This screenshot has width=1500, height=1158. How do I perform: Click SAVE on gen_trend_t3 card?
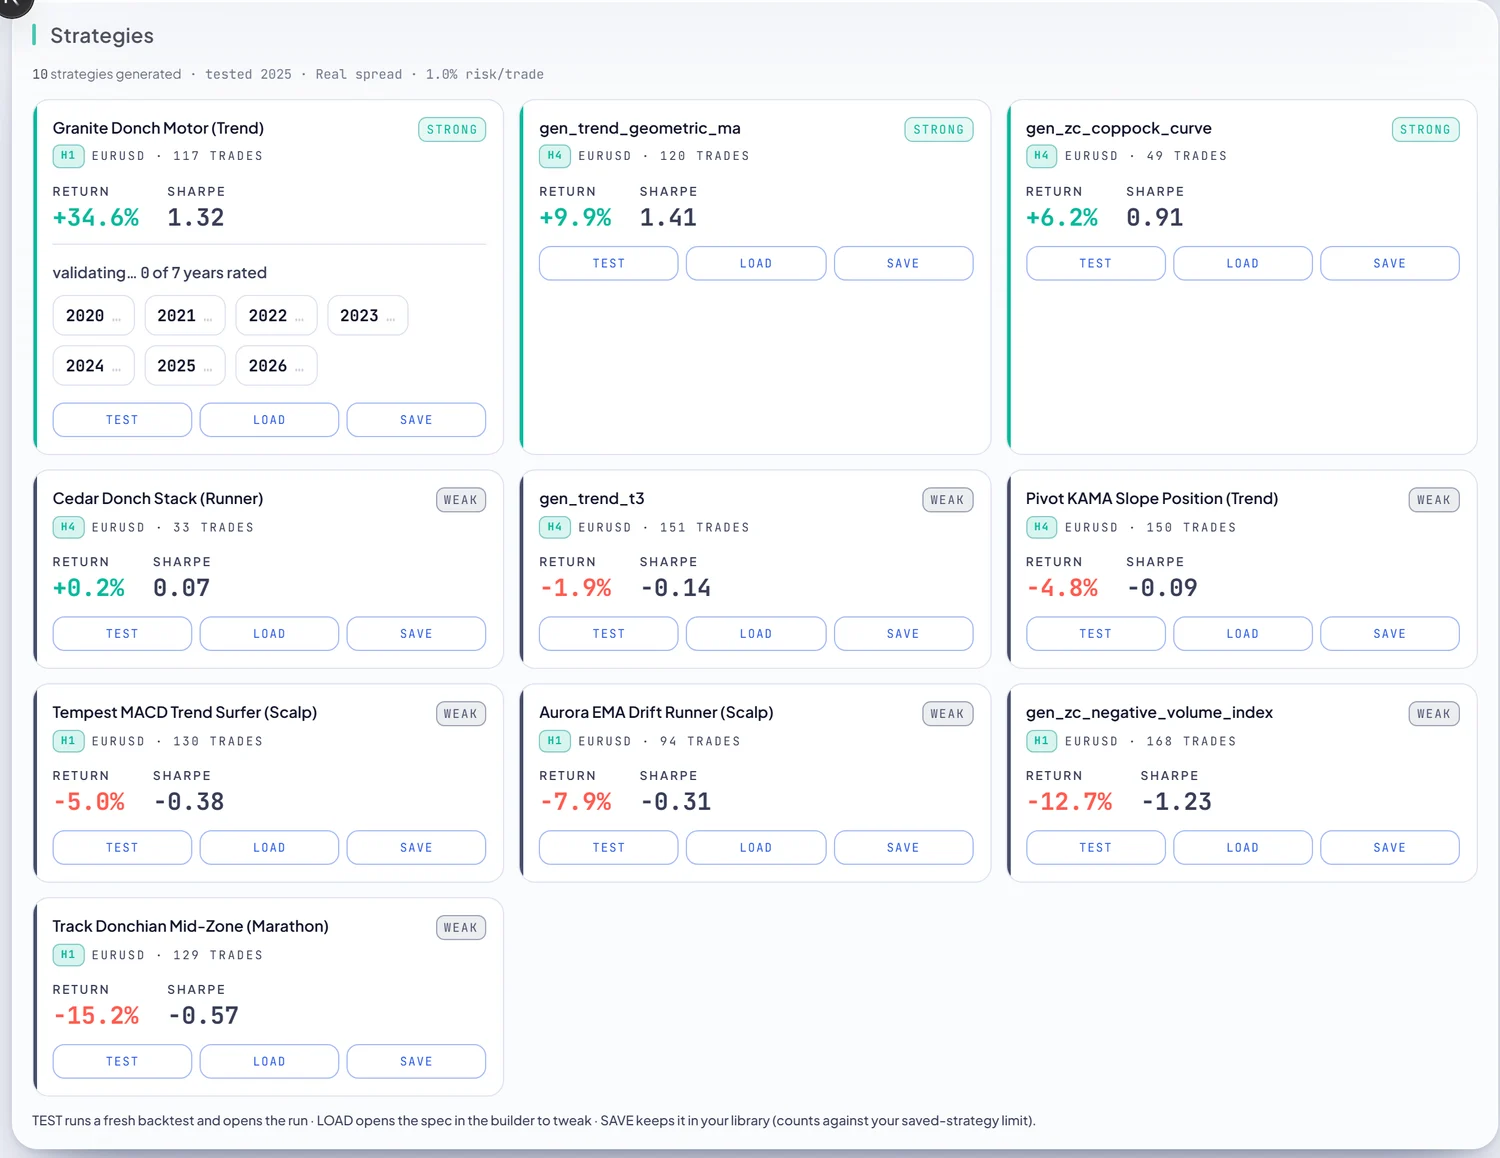[903, 634]
